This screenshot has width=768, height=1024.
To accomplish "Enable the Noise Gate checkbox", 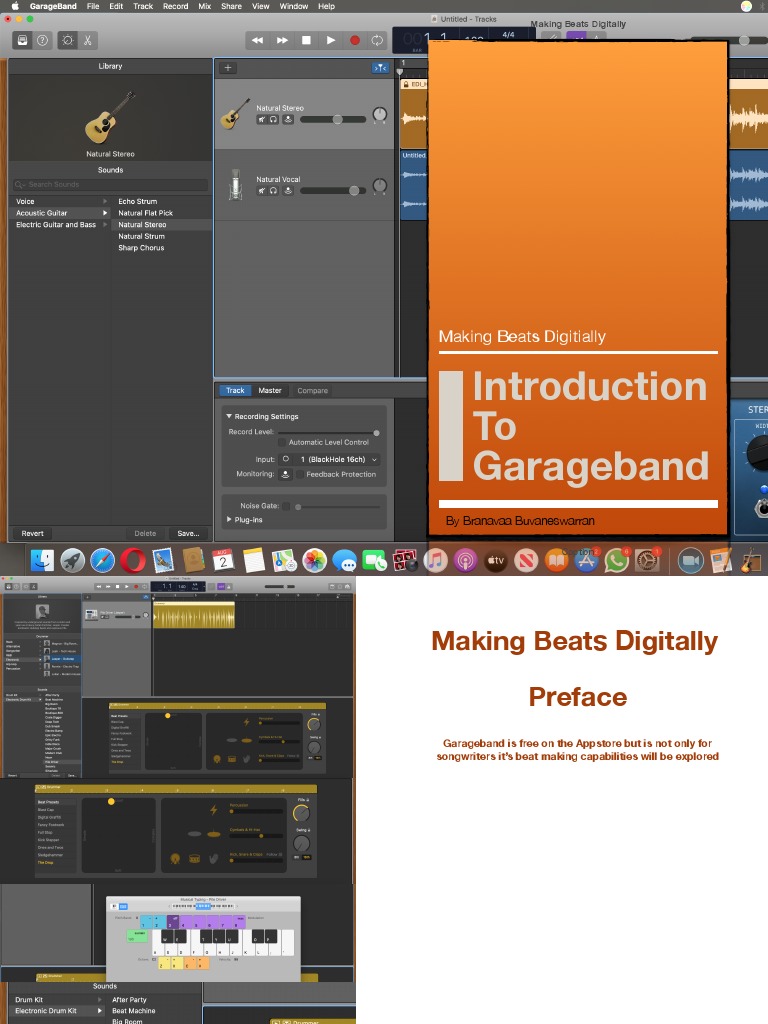I will tap(285, 506).
